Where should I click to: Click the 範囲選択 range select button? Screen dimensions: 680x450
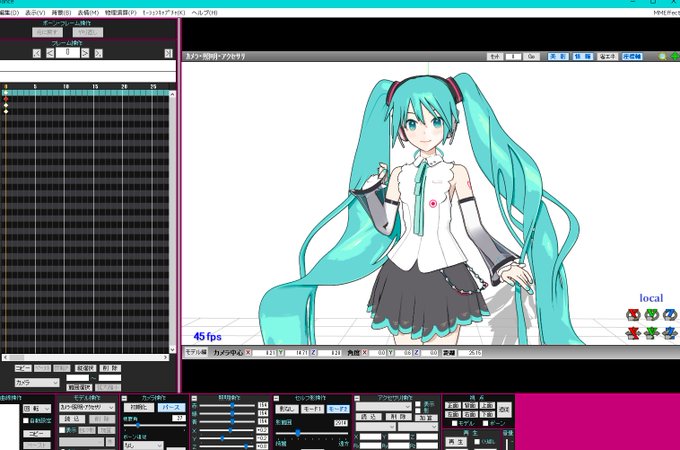(79, 387)
